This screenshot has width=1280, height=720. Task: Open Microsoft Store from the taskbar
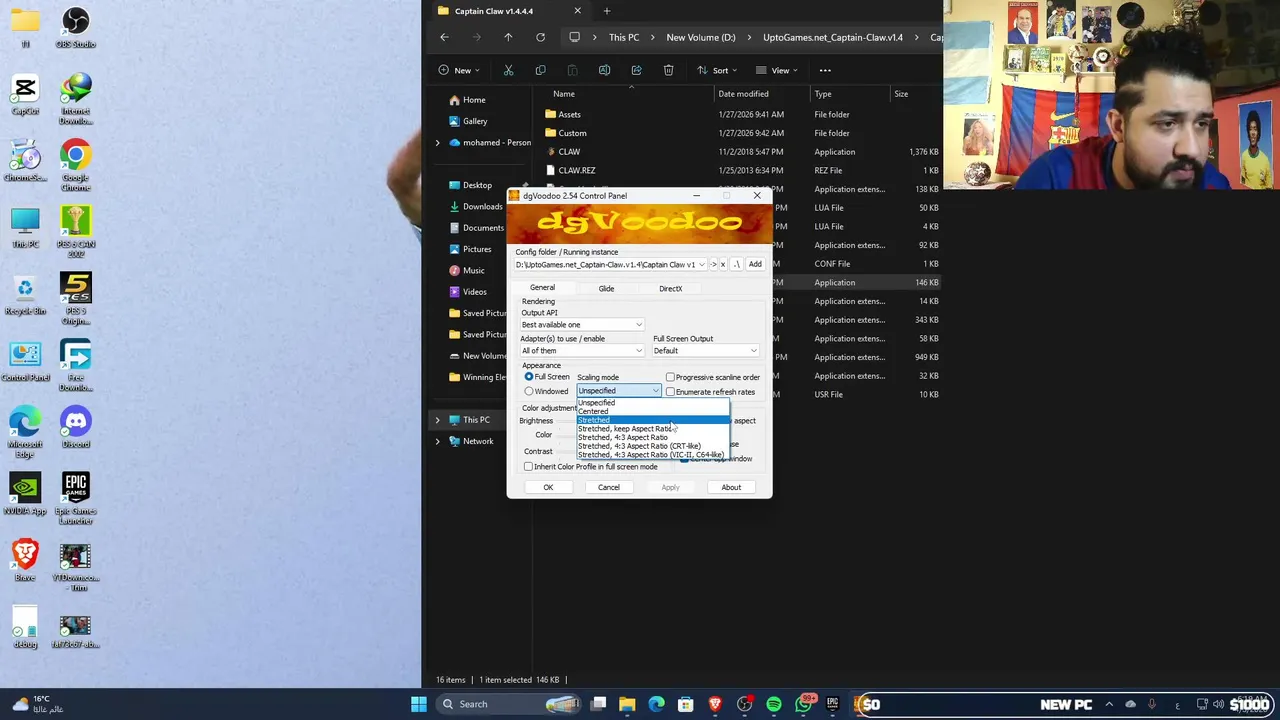click(x=686, y=704)
